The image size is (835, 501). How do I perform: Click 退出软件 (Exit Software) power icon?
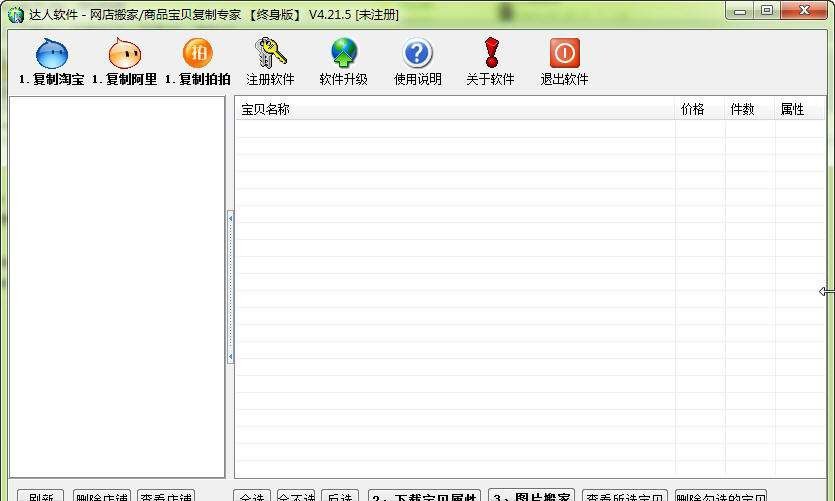[564, 62]
